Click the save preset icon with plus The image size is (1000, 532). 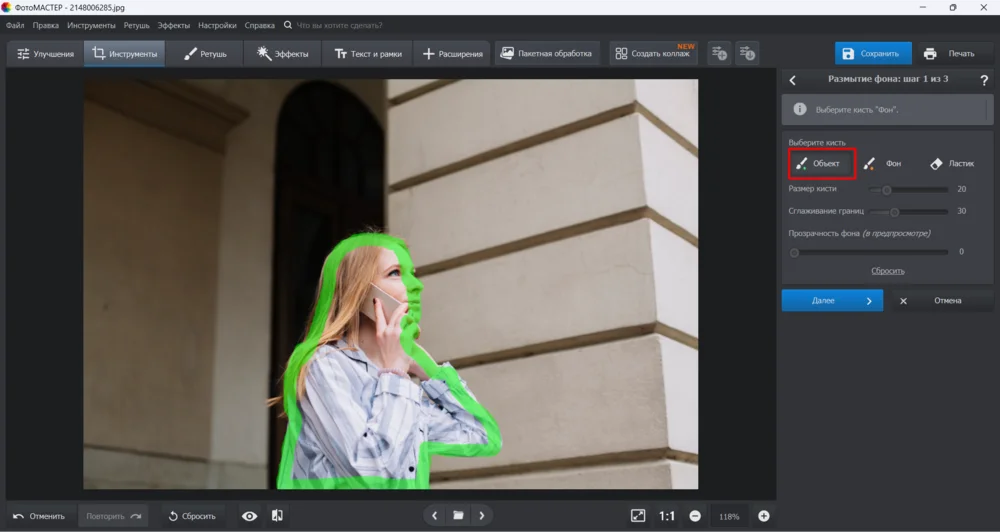(x=719, y=53)
